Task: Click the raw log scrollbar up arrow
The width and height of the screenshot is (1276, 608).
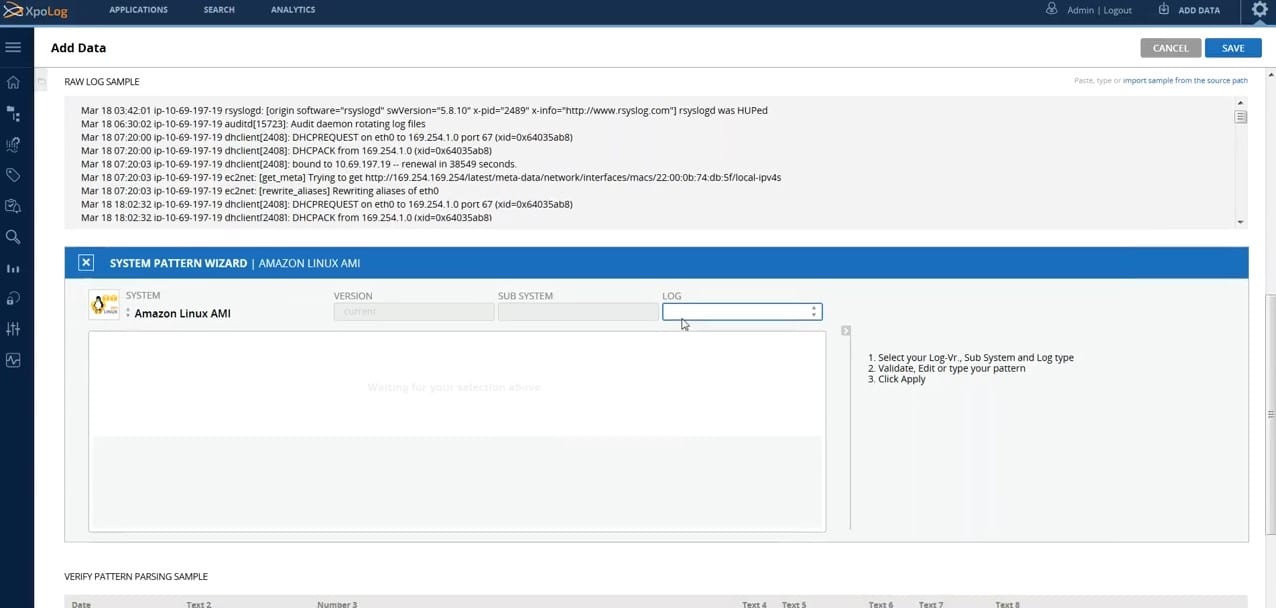Action: pos(1241,103)
